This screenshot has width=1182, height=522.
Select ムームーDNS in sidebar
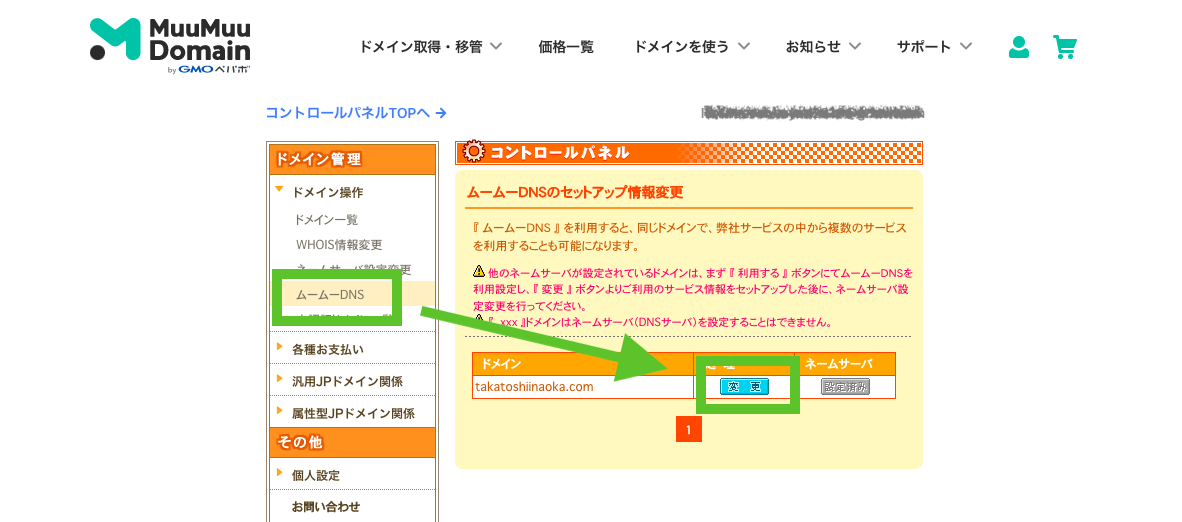click(x=330, y=294)
